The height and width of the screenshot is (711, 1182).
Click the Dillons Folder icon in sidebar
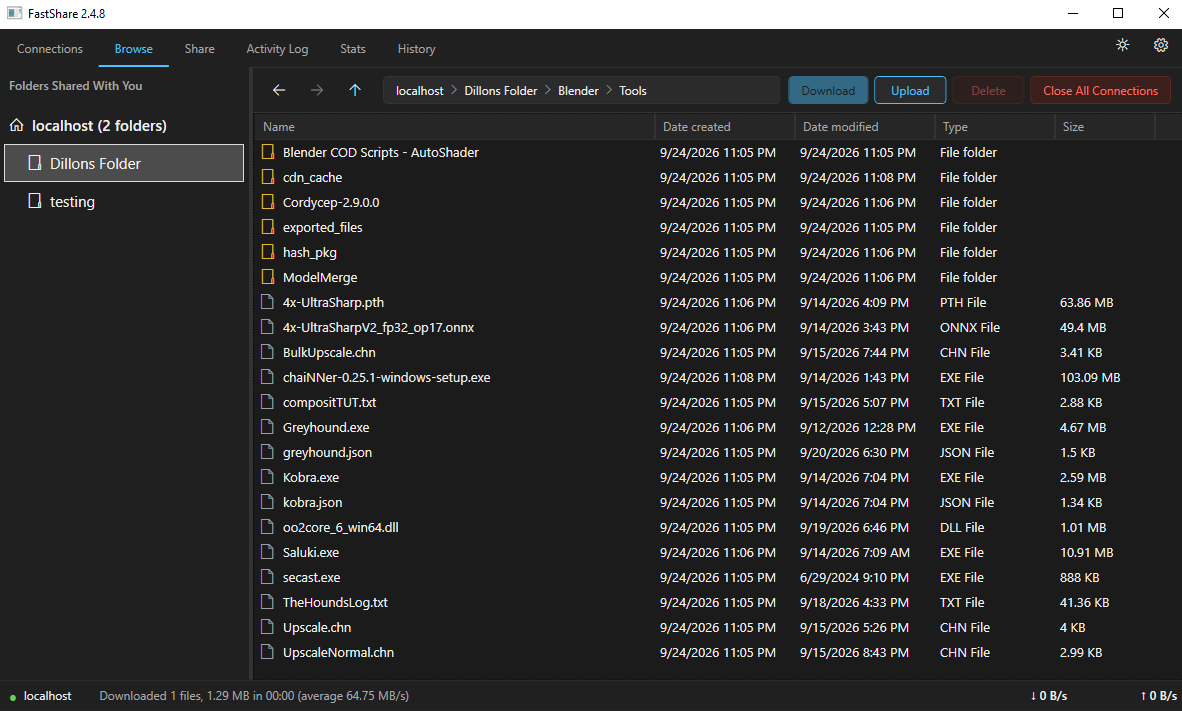click(35, 163)
